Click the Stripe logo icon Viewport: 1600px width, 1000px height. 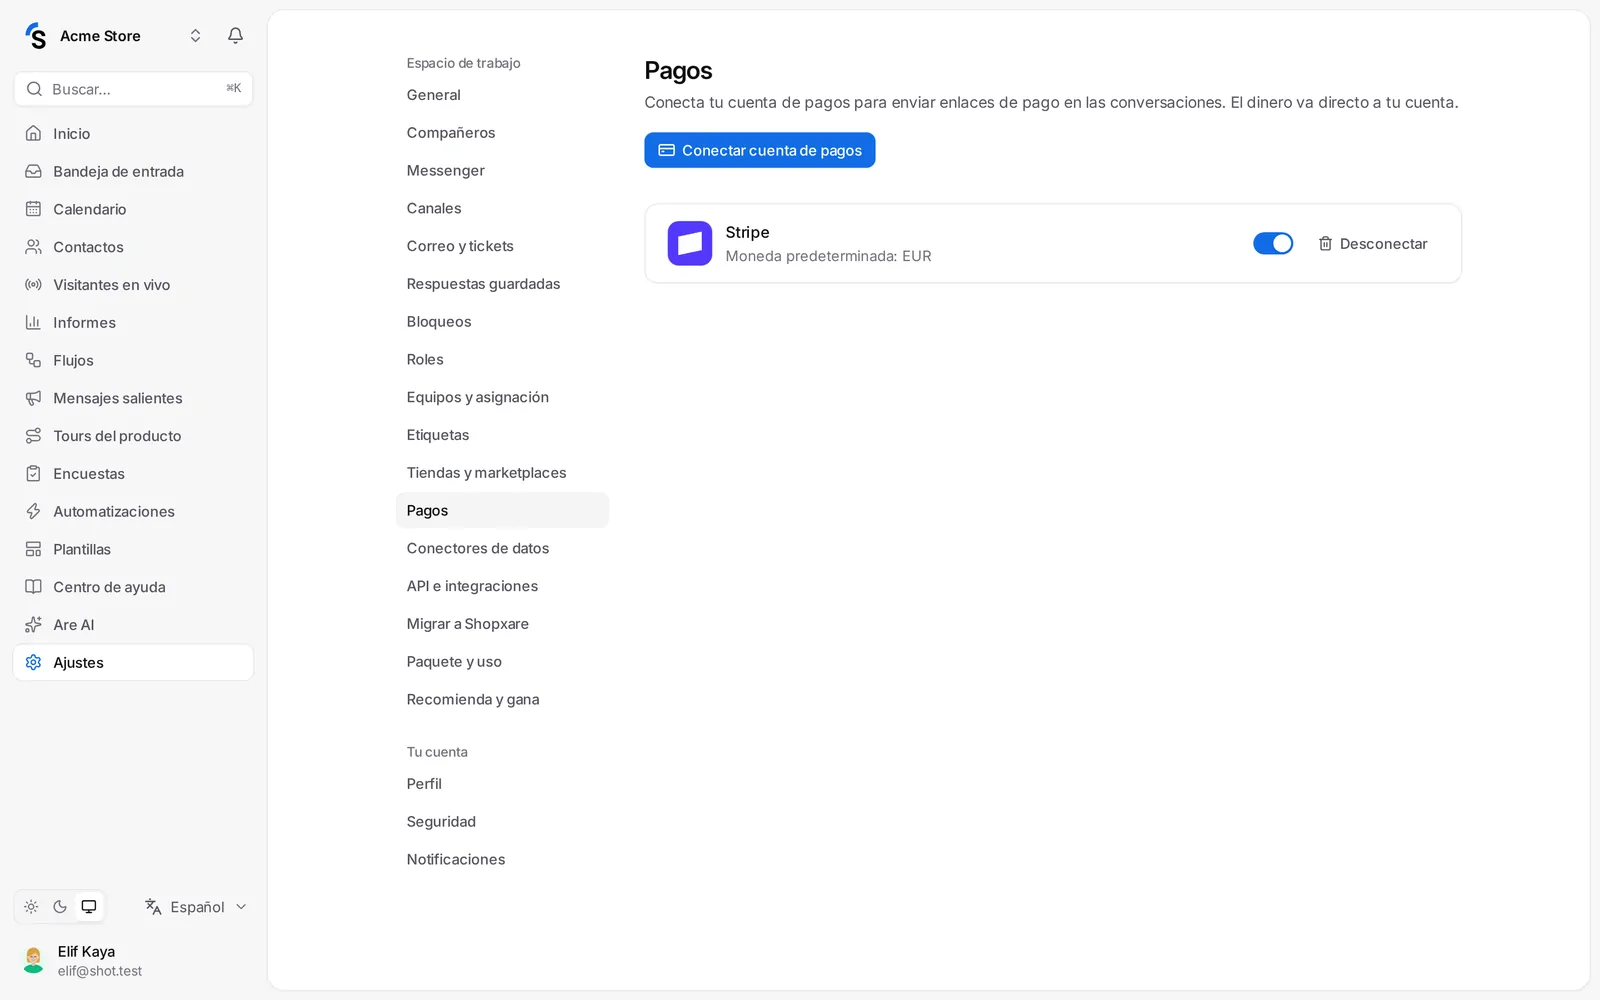690,243
